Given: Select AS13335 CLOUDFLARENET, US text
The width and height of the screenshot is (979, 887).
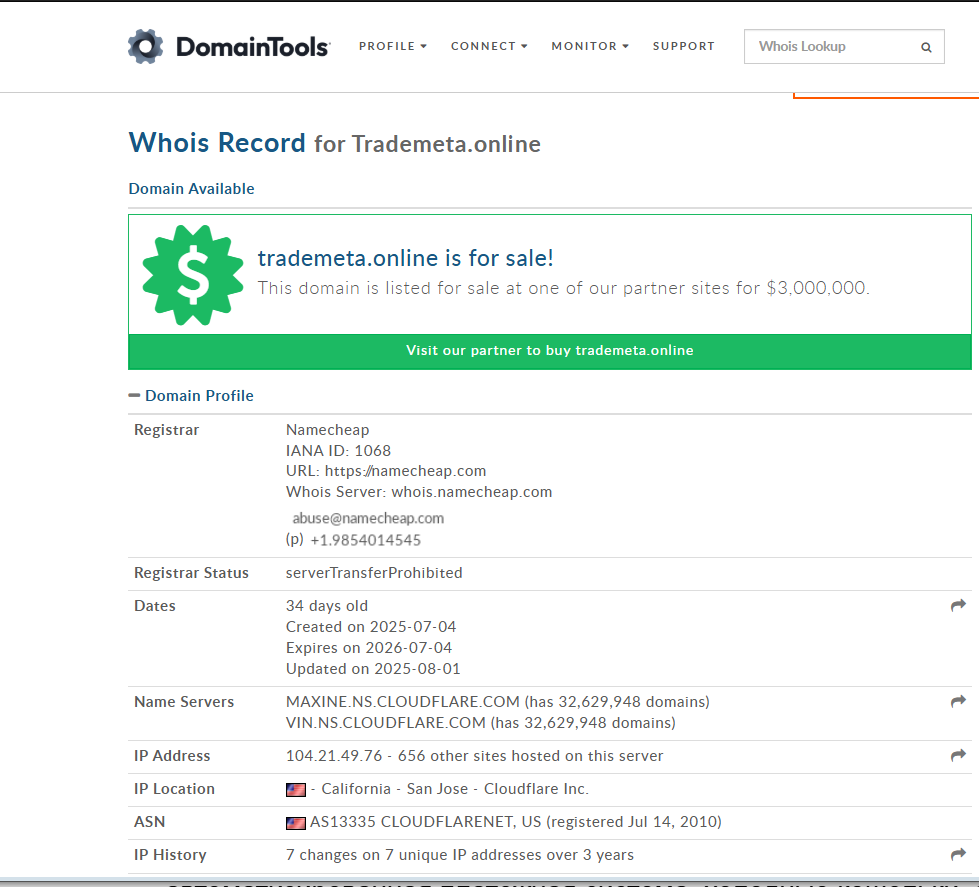Looking at the screenshot, I should click(426, 822).
